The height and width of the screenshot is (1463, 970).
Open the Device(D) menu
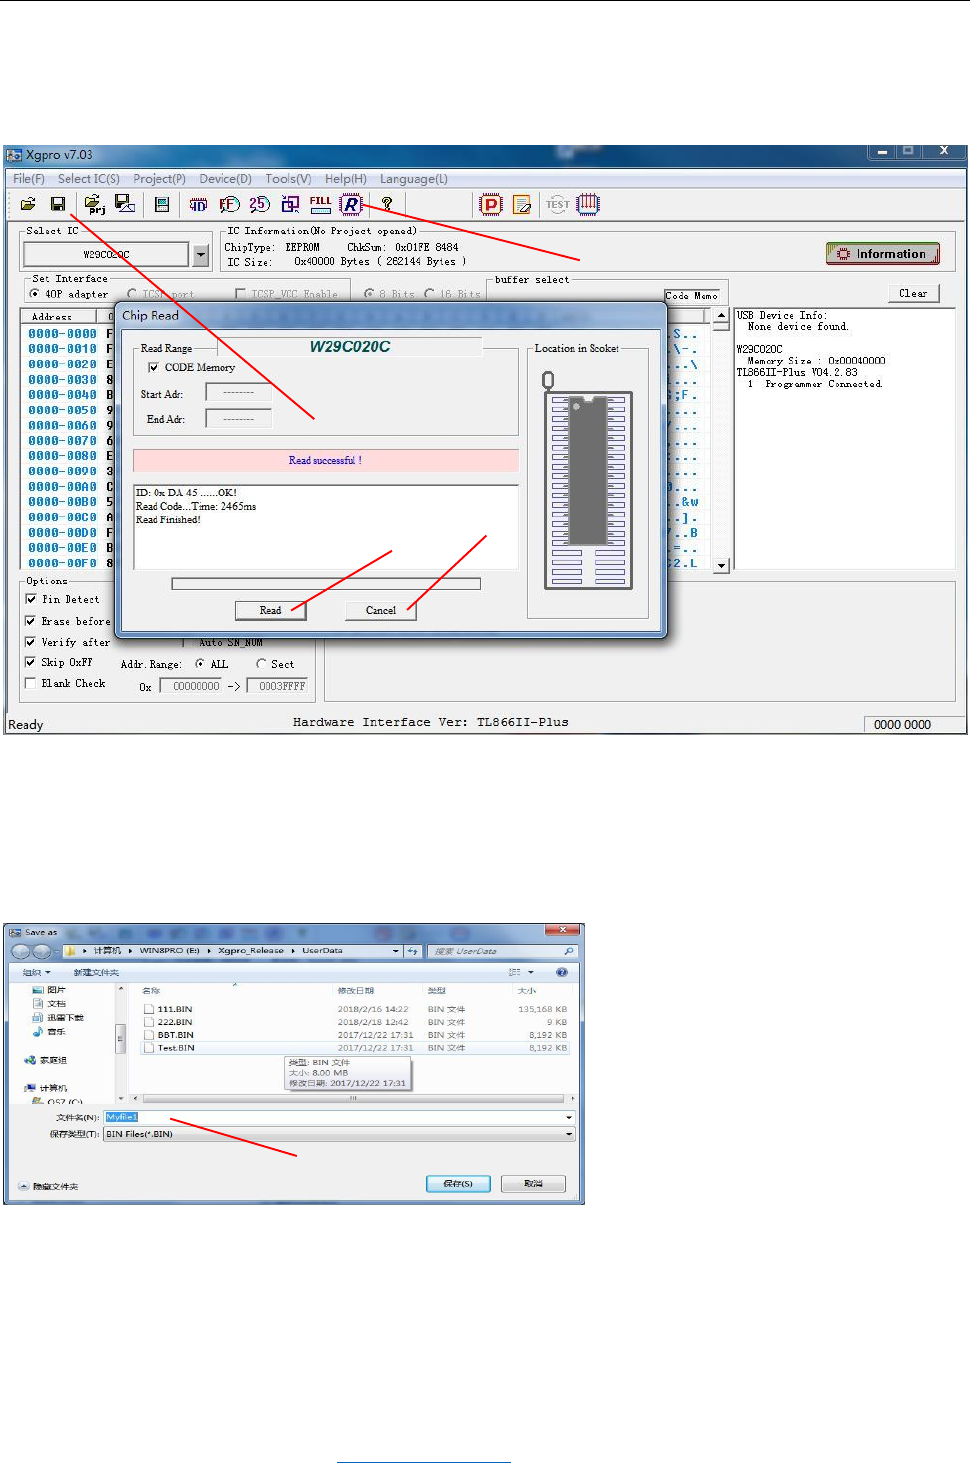(x=225, y=179)
